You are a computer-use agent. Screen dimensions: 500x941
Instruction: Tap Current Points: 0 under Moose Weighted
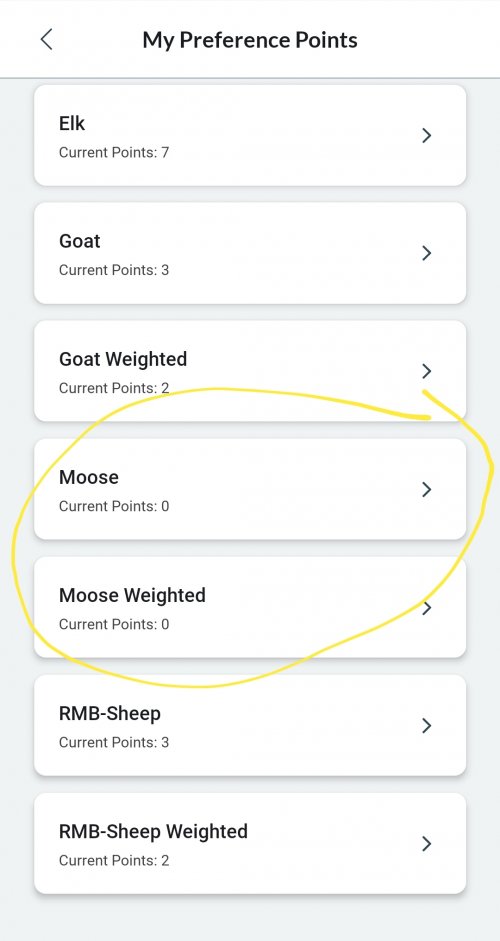(114, 624)
